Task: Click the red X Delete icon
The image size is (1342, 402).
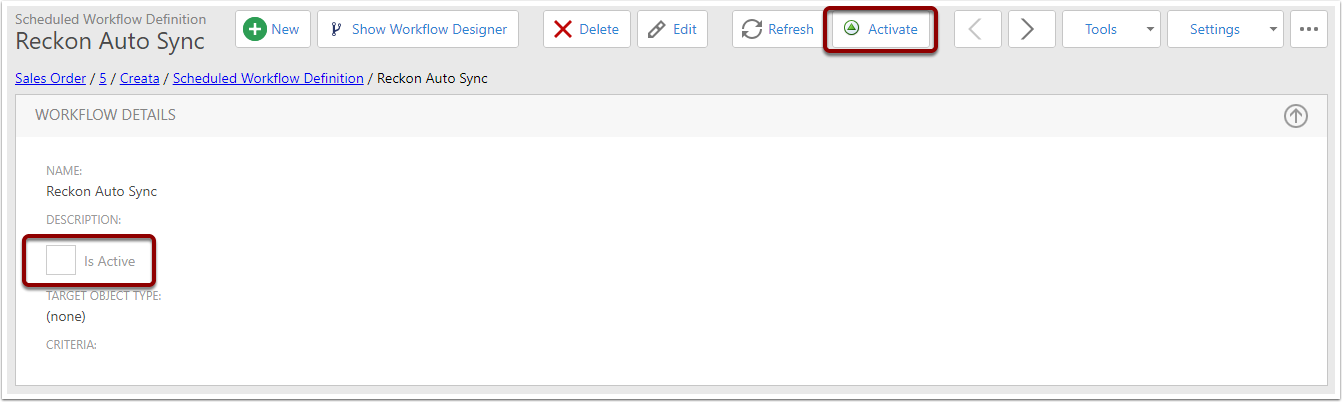Action: 563,29
